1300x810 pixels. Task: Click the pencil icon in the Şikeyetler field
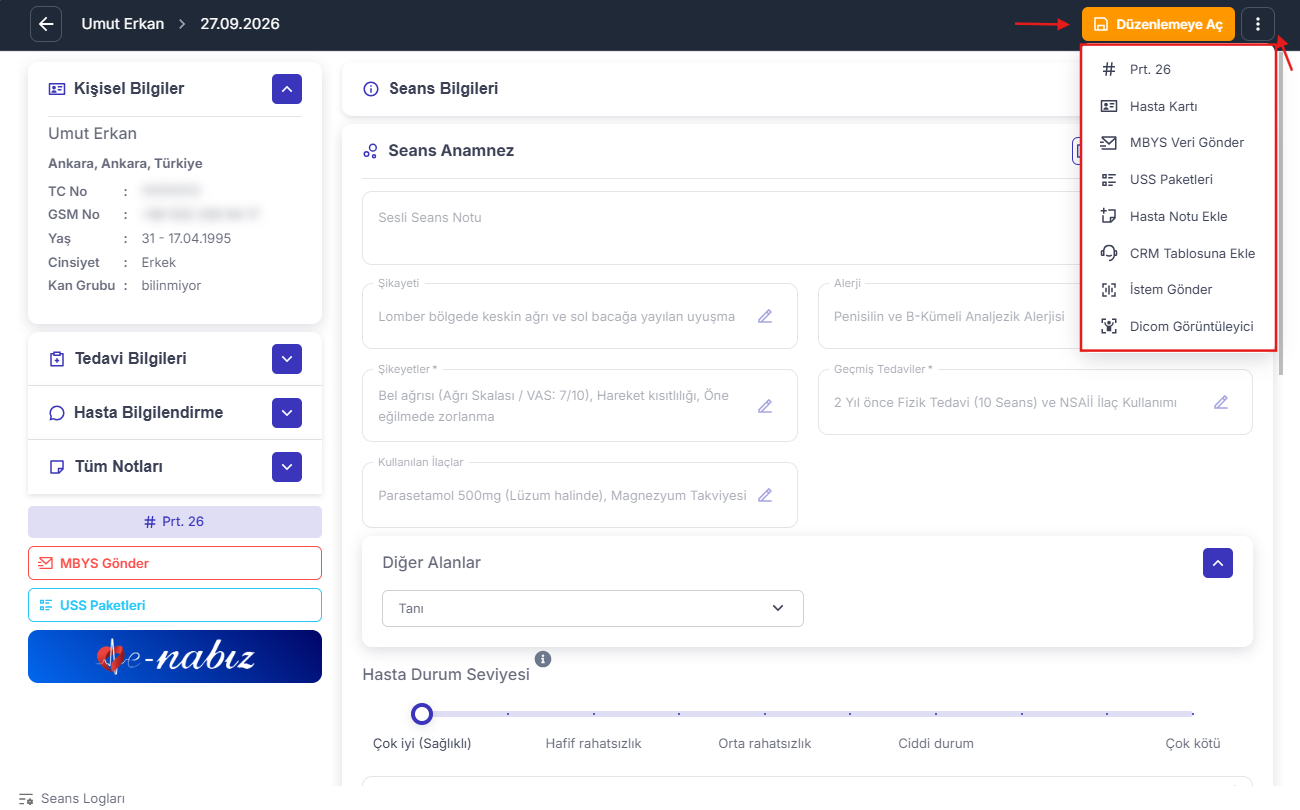pos(765,406)
